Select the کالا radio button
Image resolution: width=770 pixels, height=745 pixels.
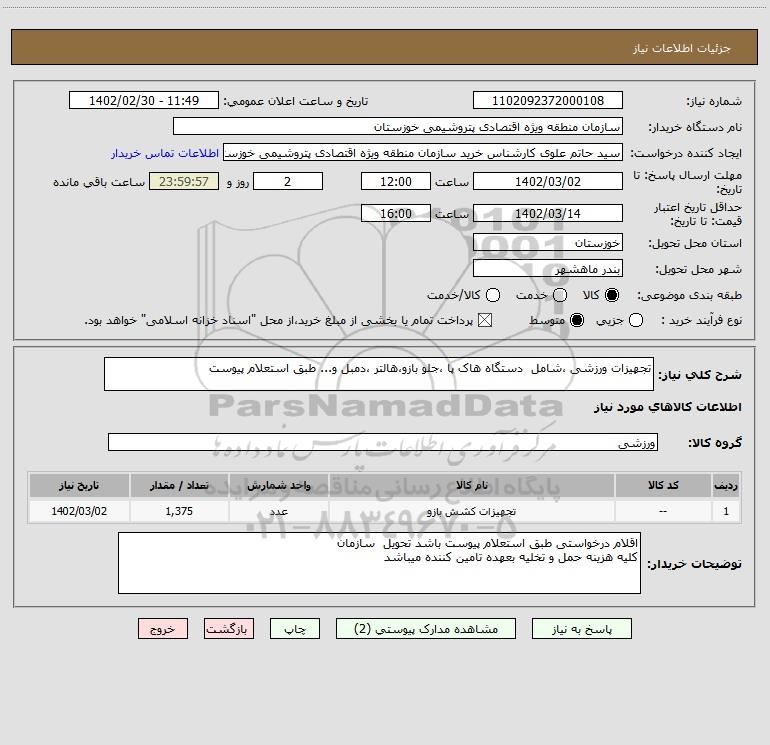(x=612, y=295)
